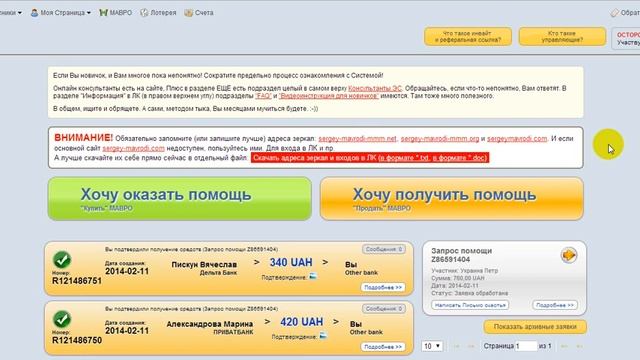
Task: Click the name Пискун Вячеслав
Action: tap(204, 264)
